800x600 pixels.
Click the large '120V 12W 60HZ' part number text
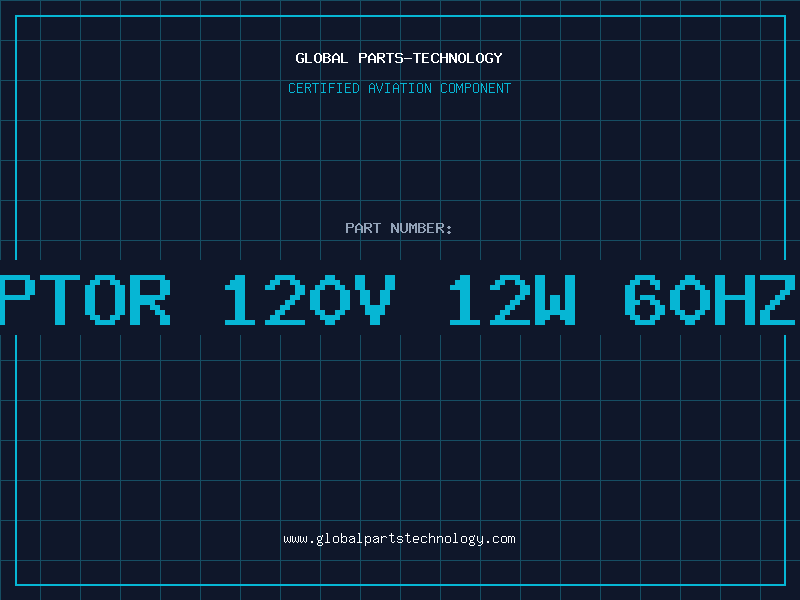click(510, 300)
